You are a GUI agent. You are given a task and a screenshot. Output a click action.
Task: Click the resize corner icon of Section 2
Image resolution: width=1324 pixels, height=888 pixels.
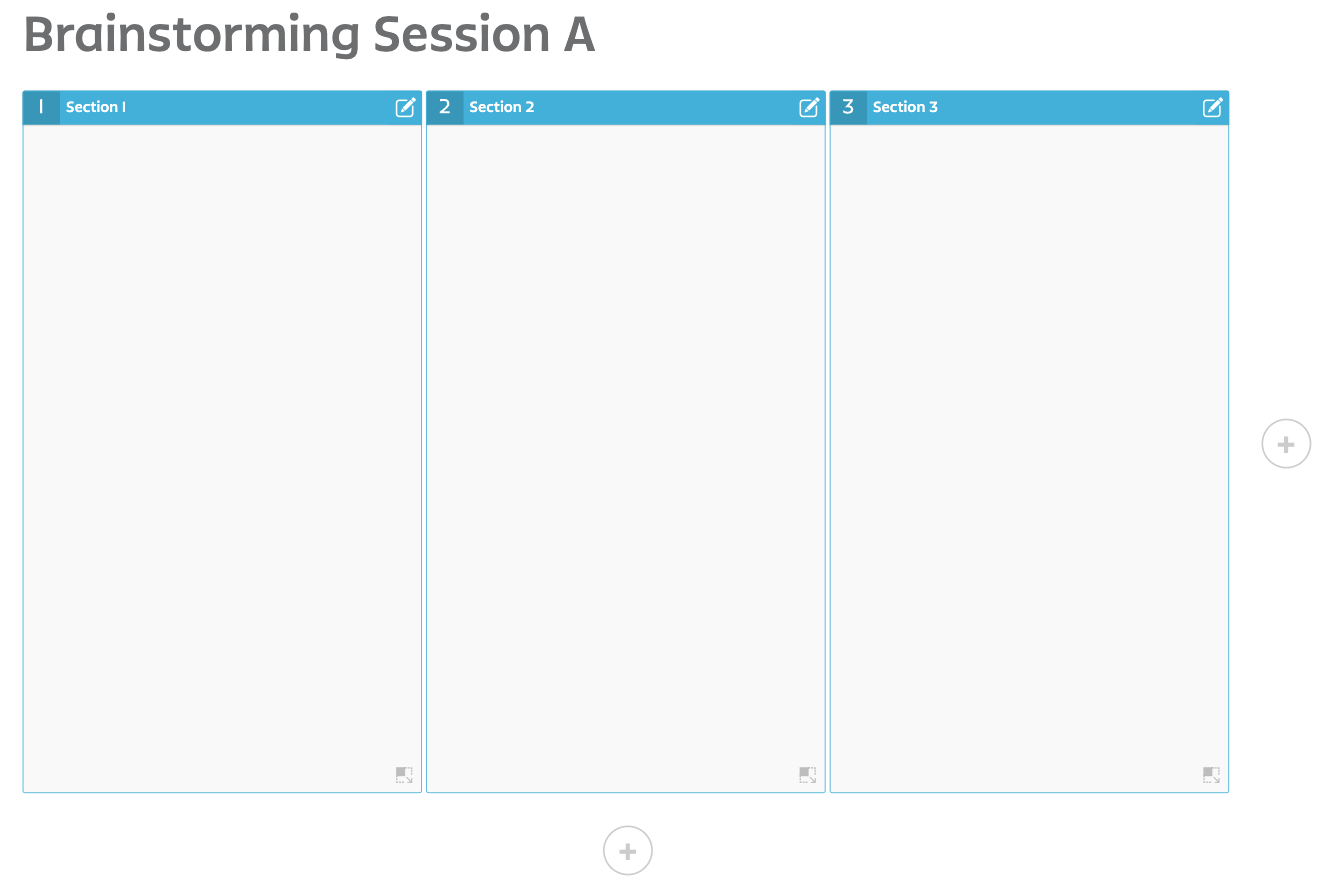pyautogui.click(x=808, y=775)
